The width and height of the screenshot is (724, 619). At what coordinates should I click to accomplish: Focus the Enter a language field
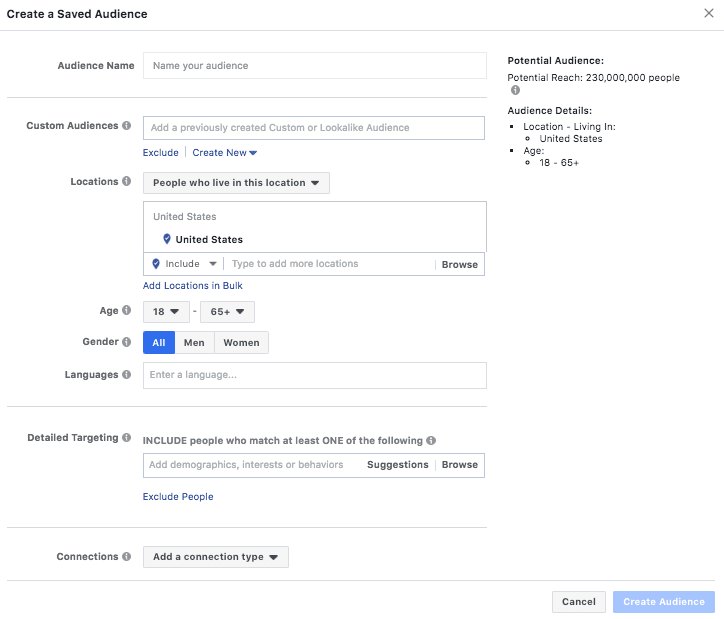(315, 375)
